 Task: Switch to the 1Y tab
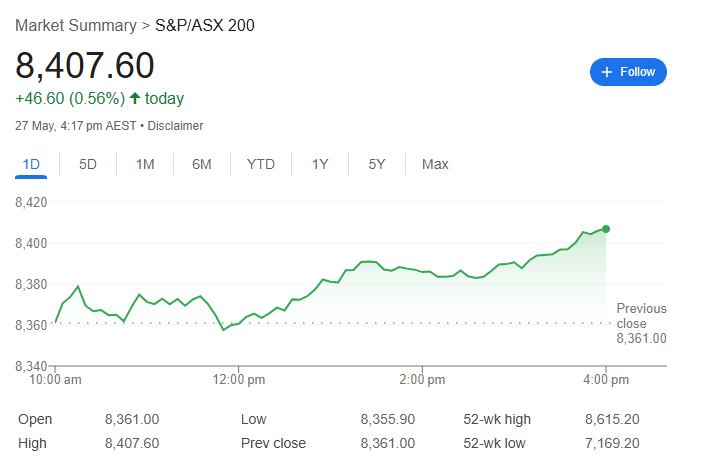pyautogui.click(x=320, y=164)
